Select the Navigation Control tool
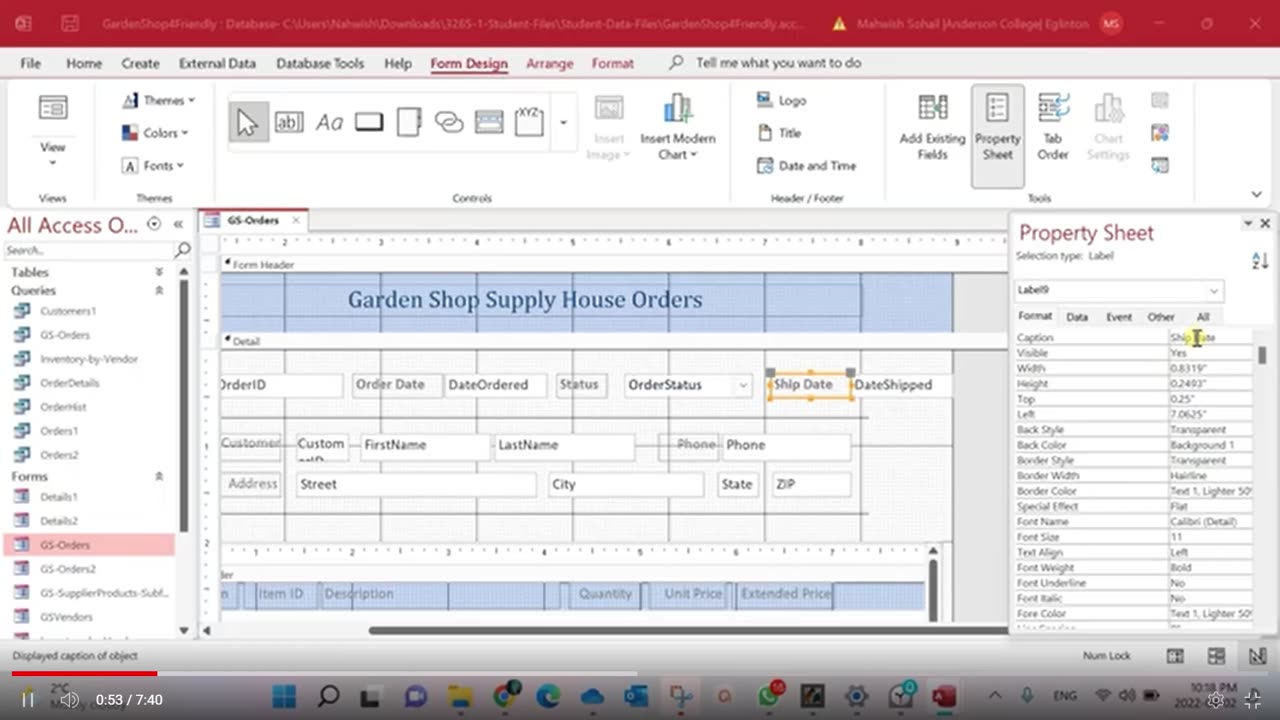The image size is (1280, 720). [489, 122]
